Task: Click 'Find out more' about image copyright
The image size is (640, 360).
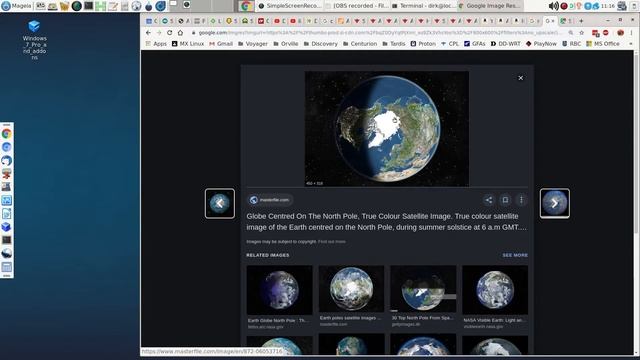Action: click(331, 242)
